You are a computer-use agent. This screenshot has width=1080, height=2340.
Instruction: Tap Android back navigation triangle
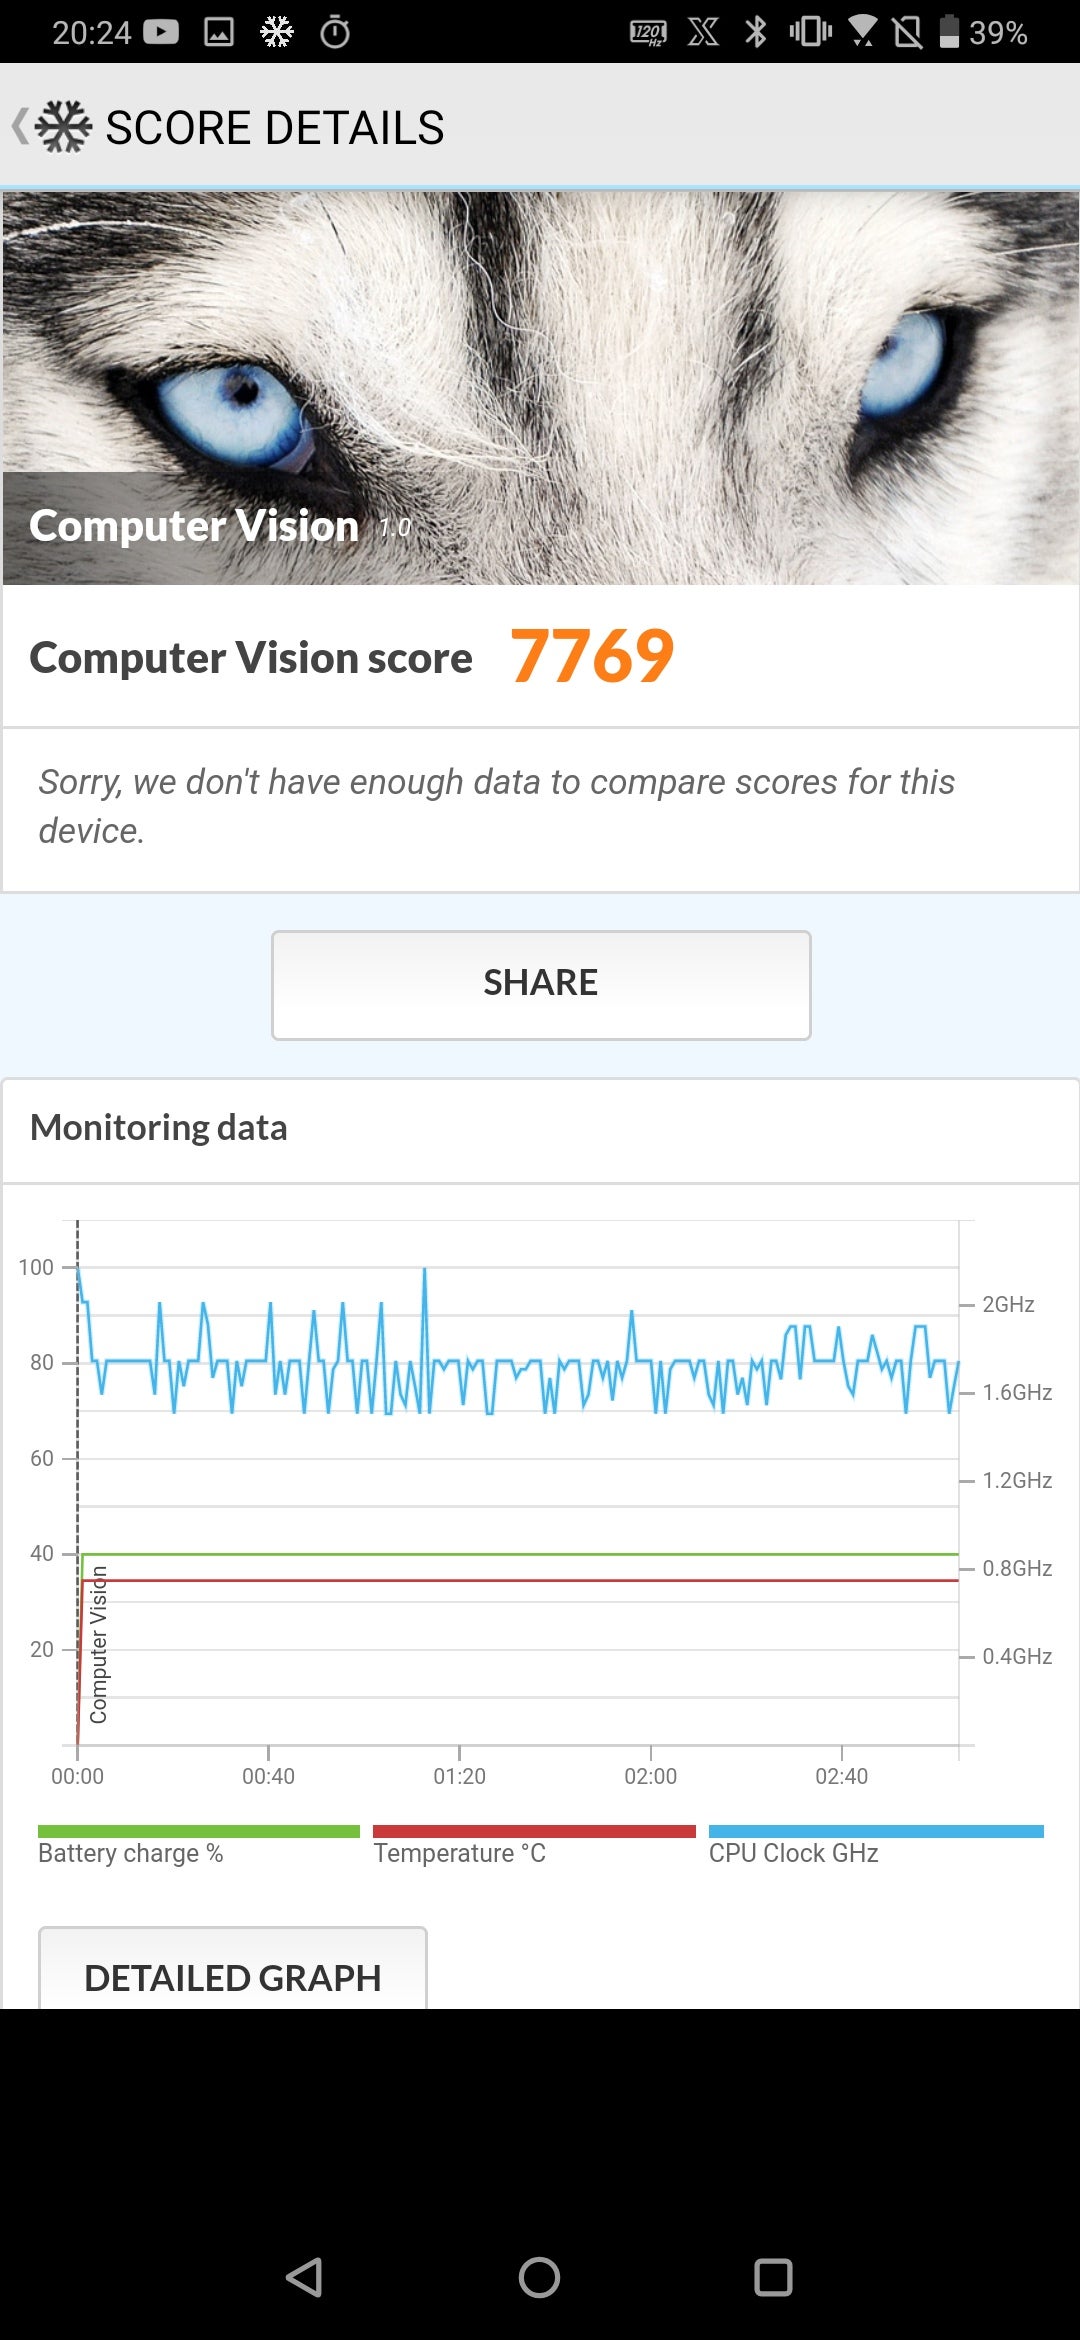tap(304, 2277)
